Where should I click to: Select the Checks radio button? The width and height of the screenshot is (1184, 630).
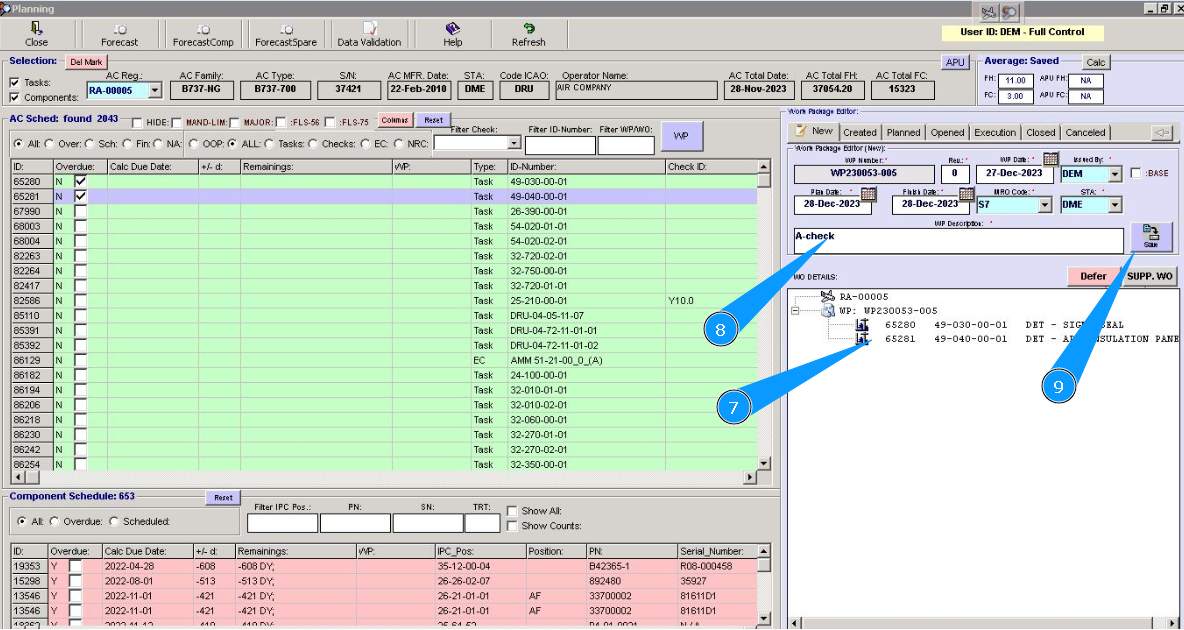tap(312, 143)
